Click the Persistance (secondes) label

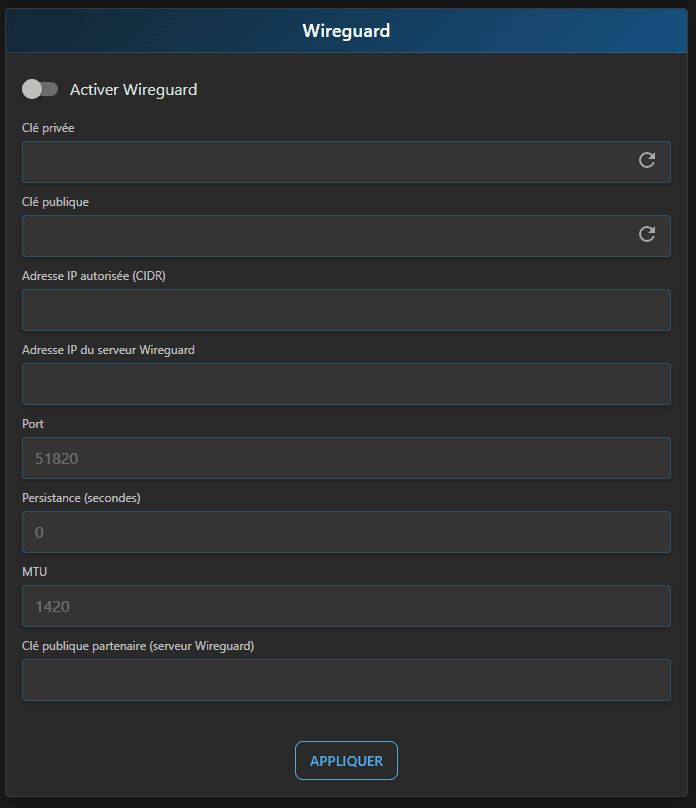[81, 498]
